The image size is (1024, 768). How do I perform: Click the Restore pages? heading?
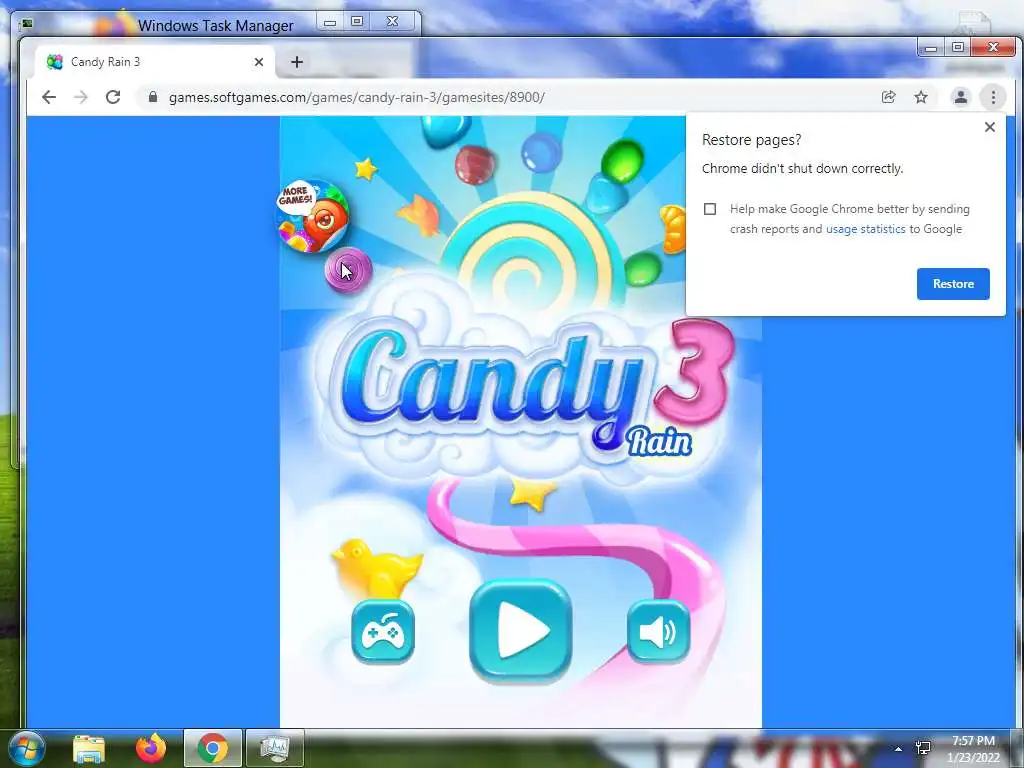coord(751,140)
